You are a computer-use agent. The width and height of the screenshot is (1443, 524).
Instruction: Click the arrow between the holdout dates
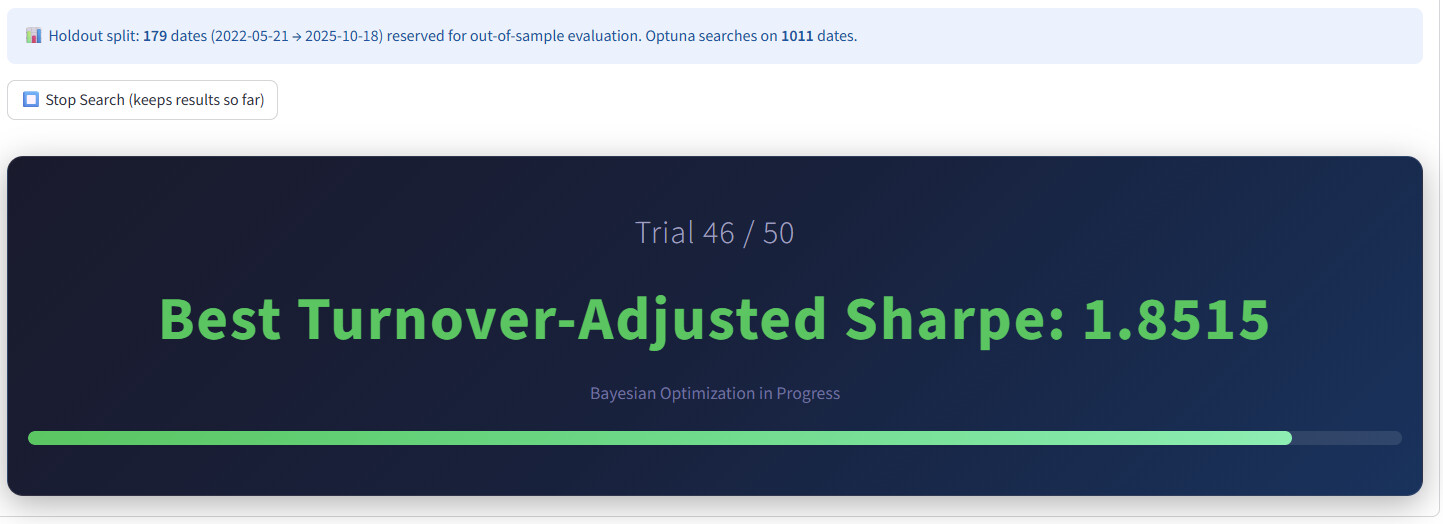click(296, 36)
